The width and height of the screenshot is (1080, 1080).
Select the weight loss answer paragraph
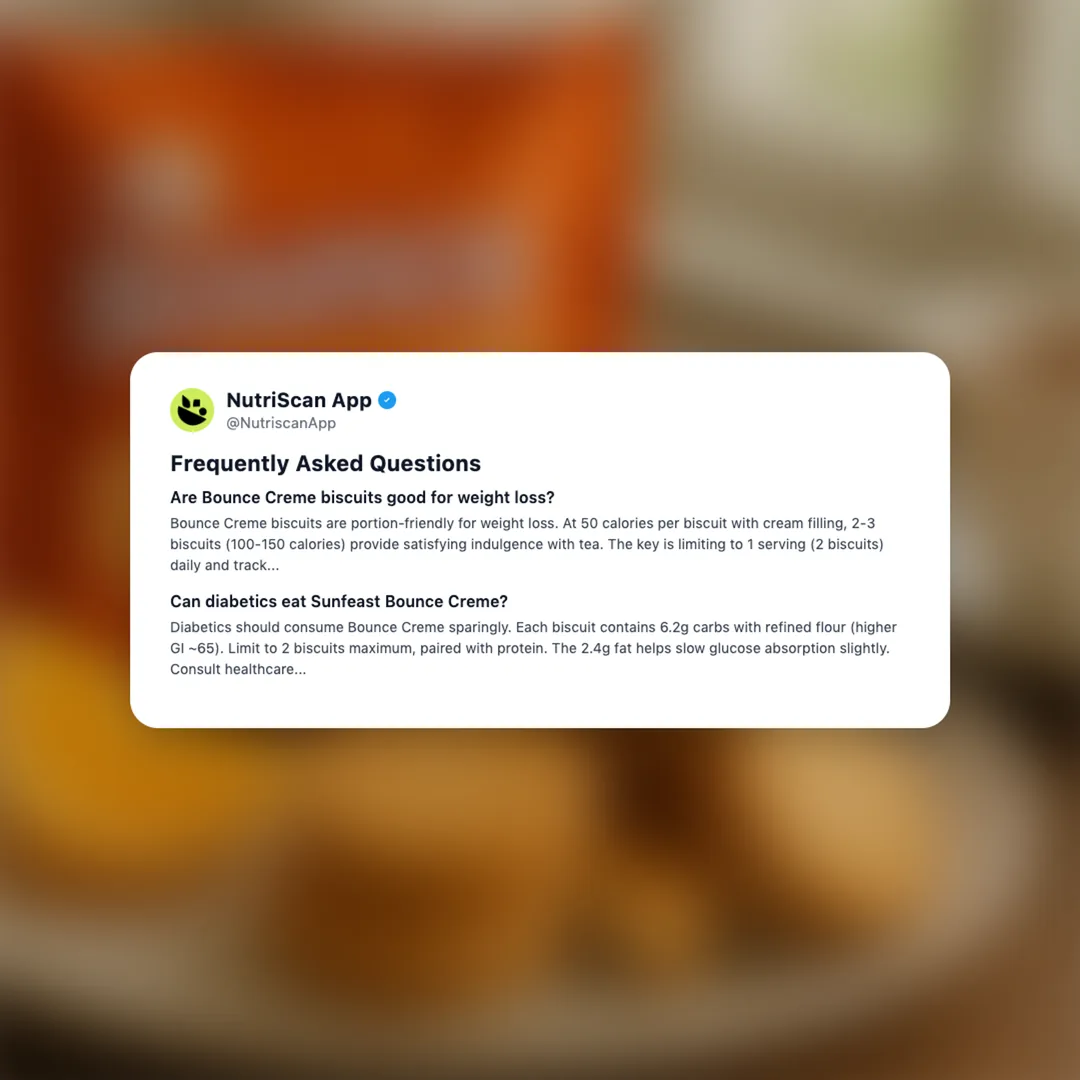(527, 544)
